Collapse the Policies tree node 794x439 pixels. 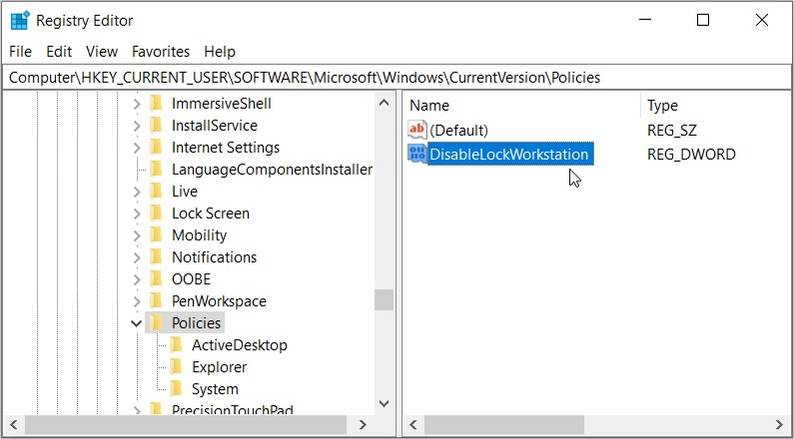coord(137,323)
